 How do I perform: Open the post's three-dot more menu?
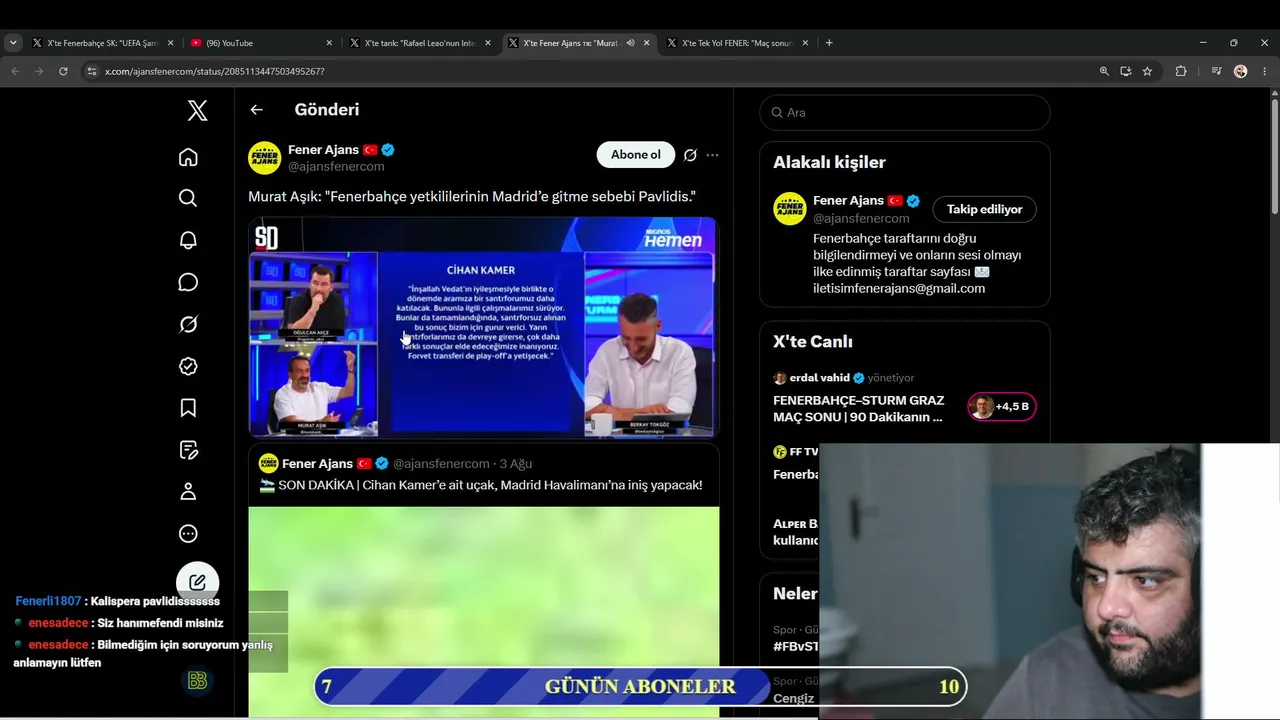(x=712, y=155)
